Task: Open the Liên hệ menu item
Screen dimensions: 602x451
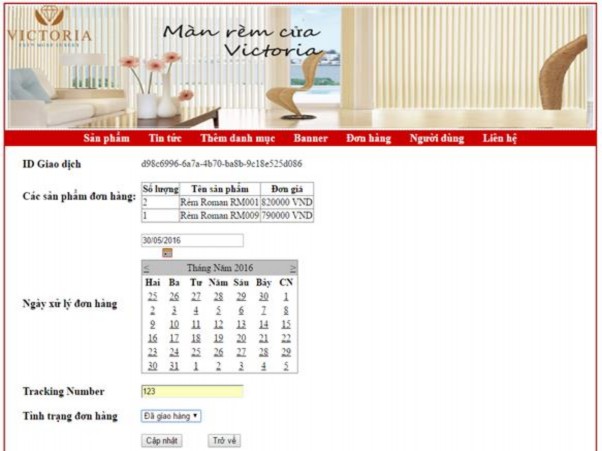Action: (x=500, y=138)
